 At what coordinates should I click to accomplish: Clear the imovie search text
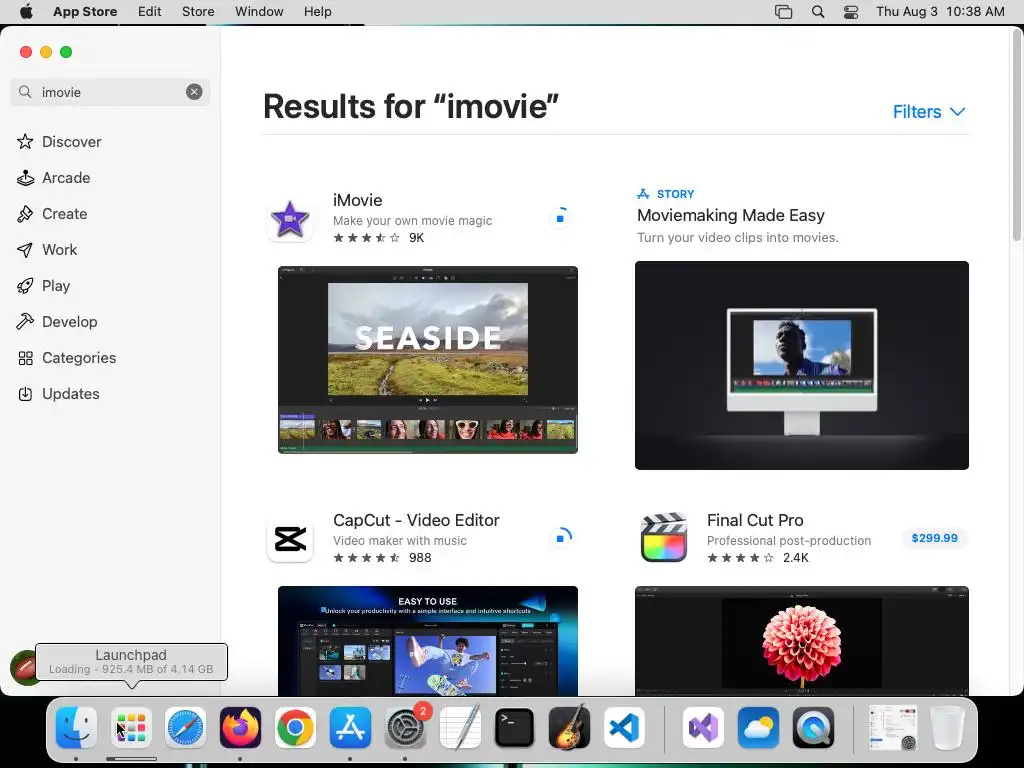[x=194, y=92]
